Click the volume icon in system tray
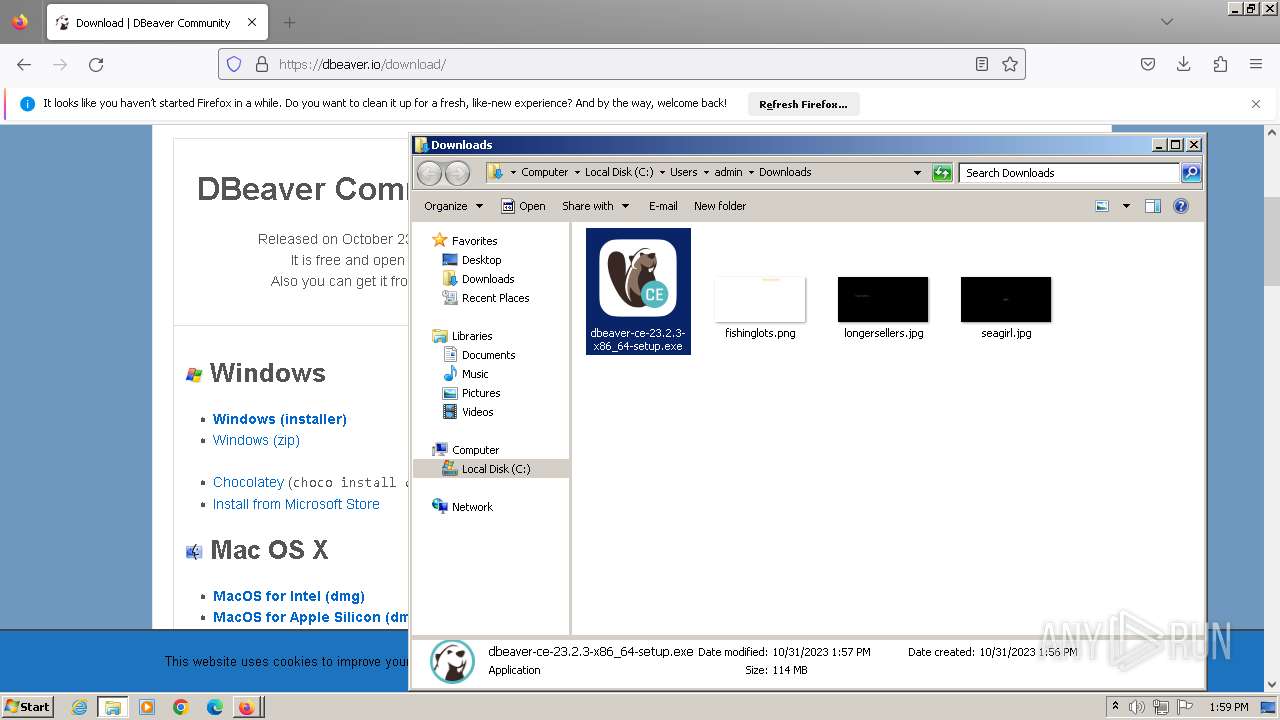This screenshot has width=1280, height=720. pos(1137,707)
